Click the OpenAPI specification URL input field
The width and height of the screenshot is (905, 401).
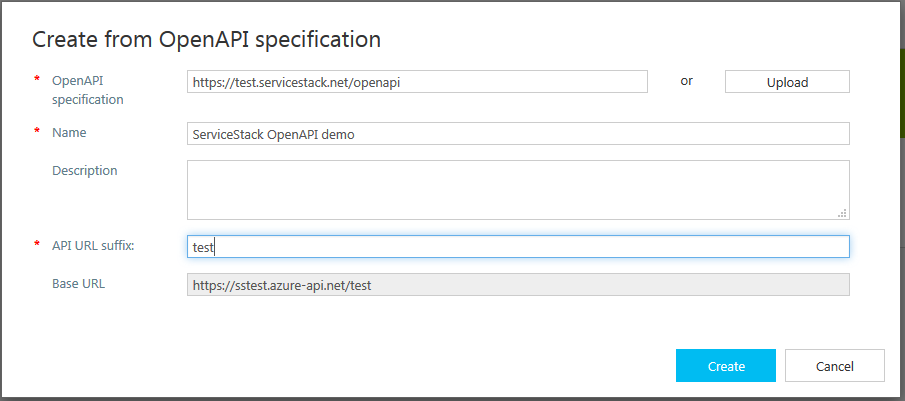tap(417, 82)
